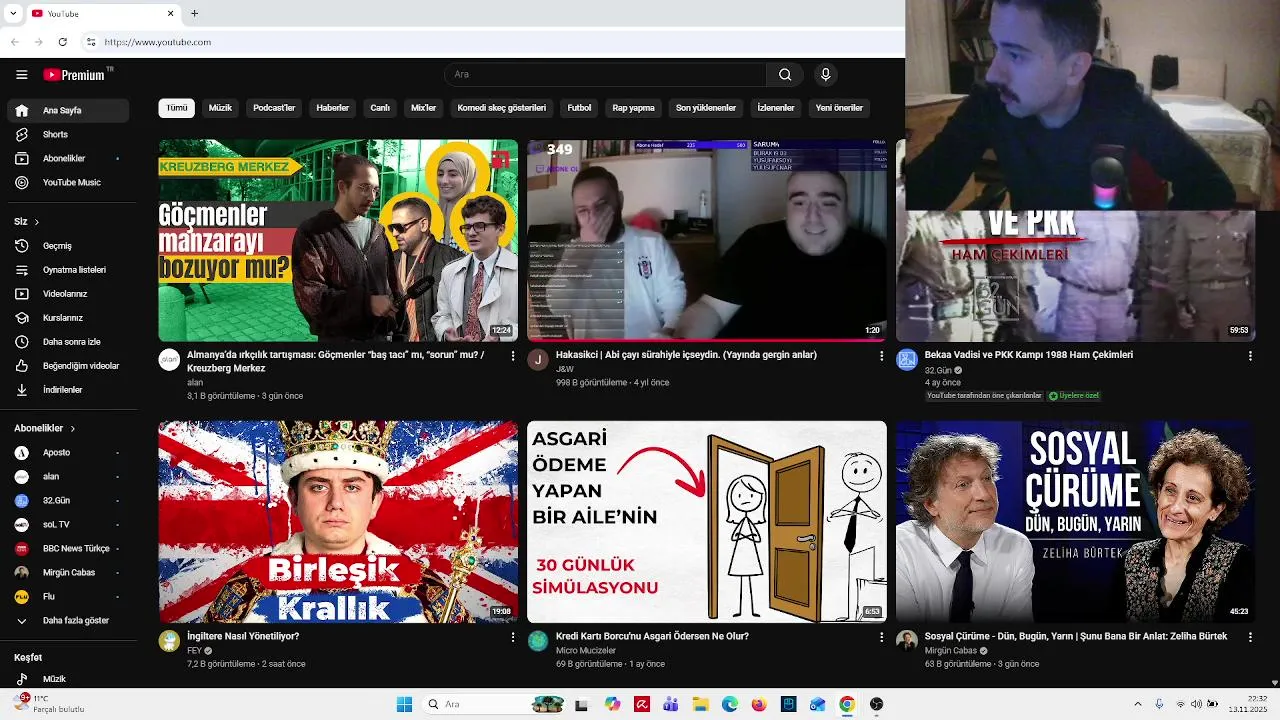Open the new tab plus button
Image resolution: width=1280 pixels, height=720 pixels.
click(194, 13)
